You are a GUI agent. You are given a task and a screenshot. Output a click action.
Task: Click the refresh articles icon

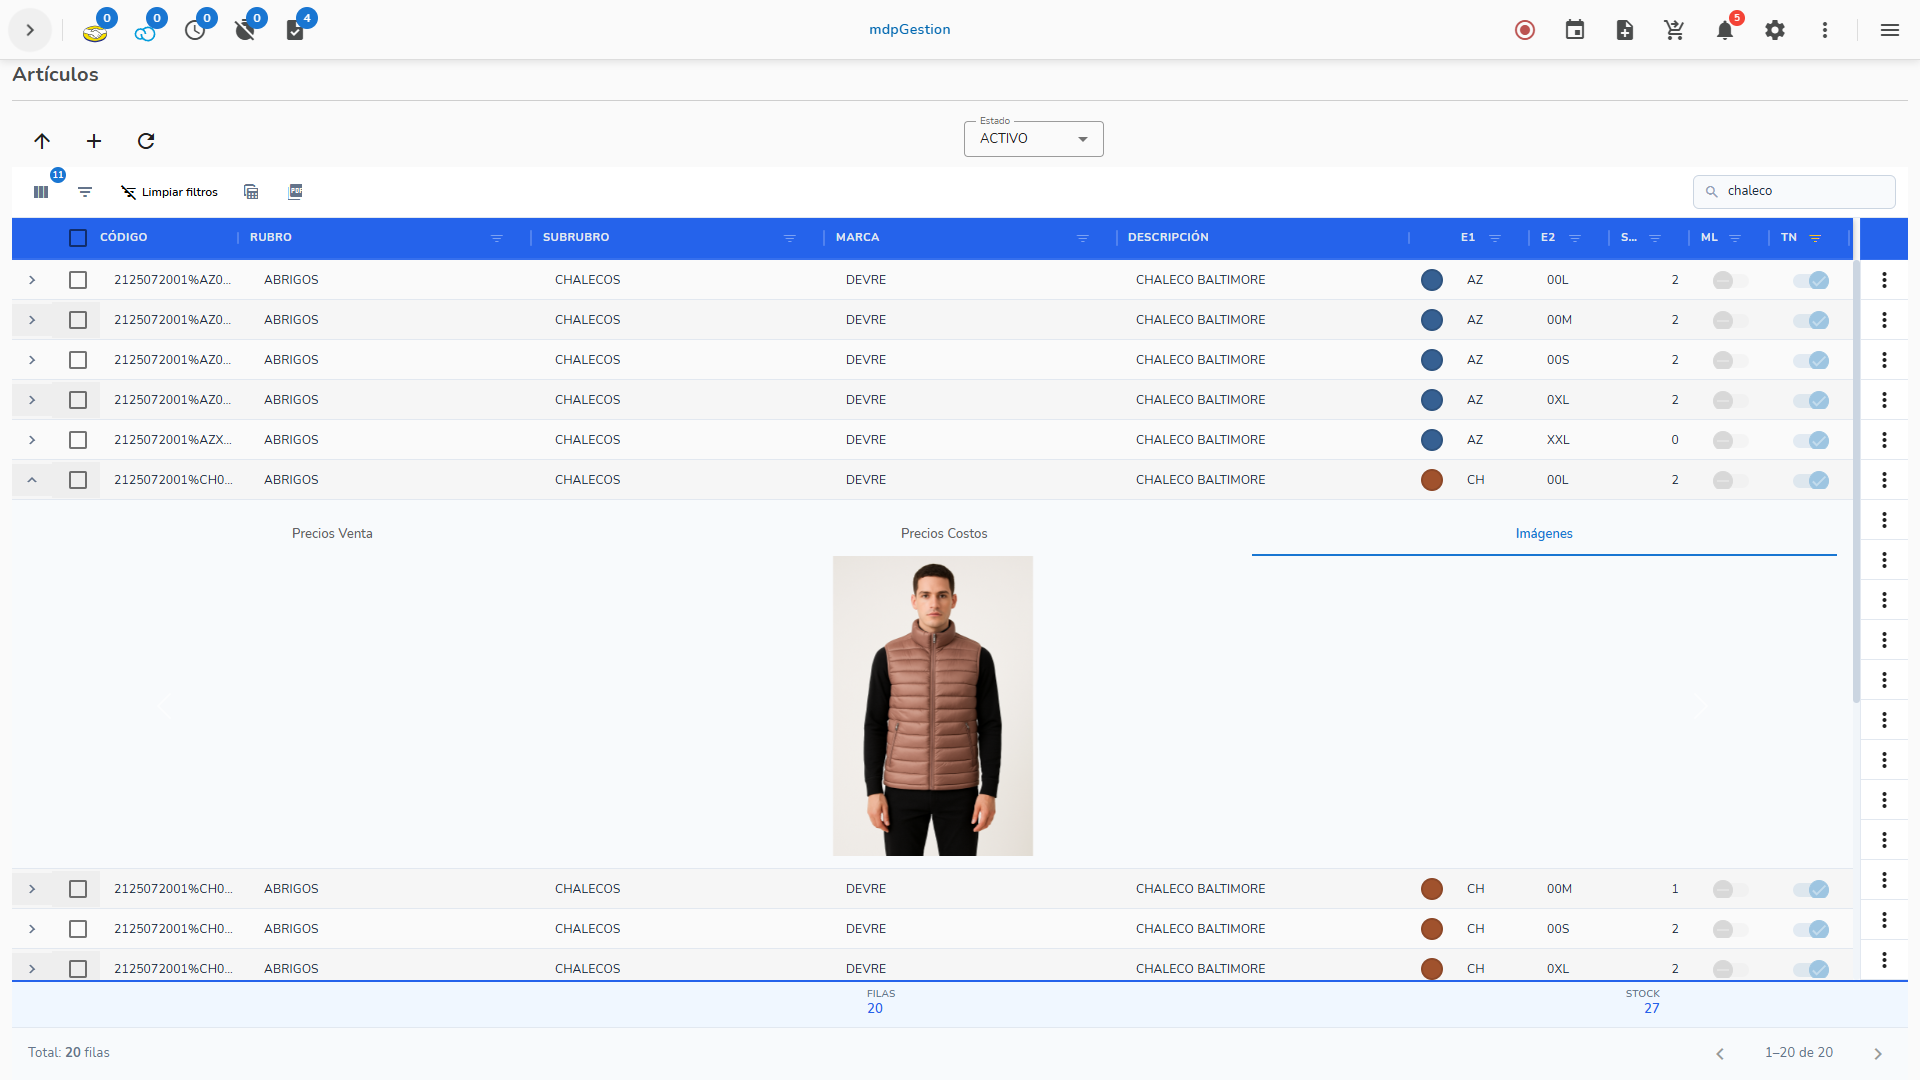[146, 141]
